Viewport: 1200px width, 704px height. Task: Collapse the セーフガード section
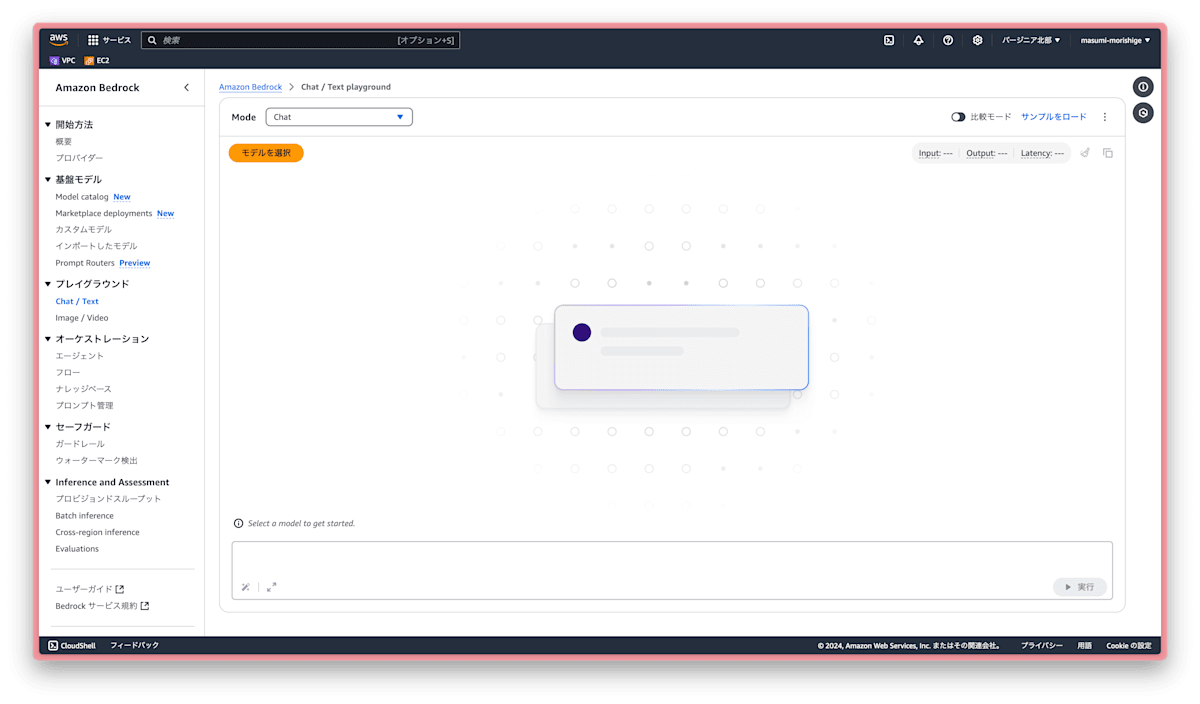(x=48, y=427)
